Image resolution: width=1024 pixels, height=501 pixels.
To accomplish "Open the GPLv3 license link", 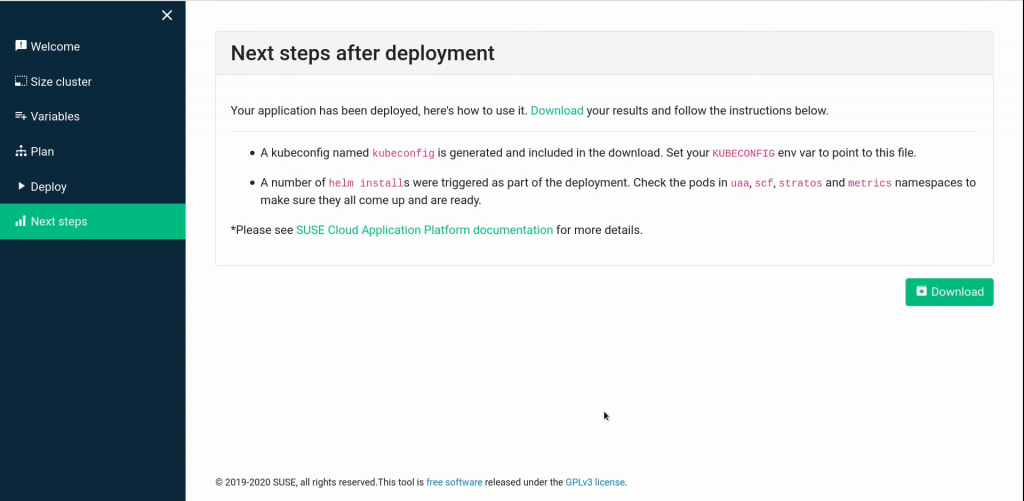I will [595, 482].
